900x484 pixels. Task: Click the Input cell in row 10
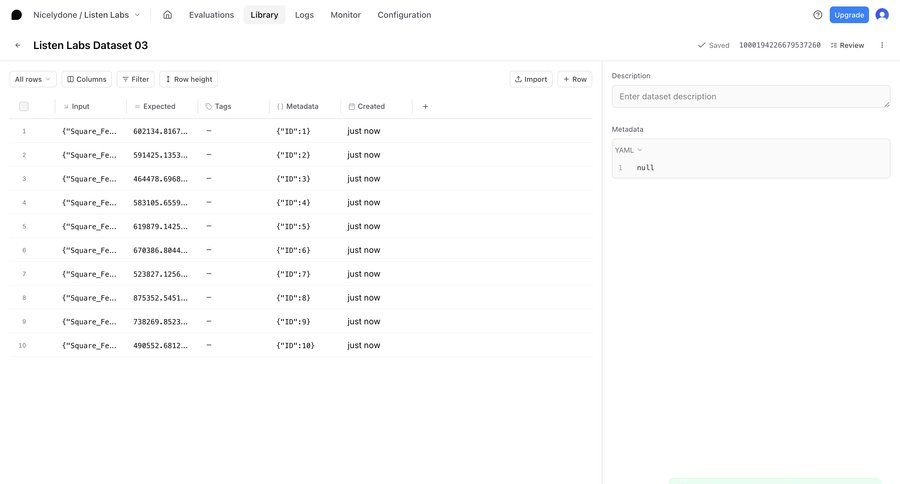90,346
